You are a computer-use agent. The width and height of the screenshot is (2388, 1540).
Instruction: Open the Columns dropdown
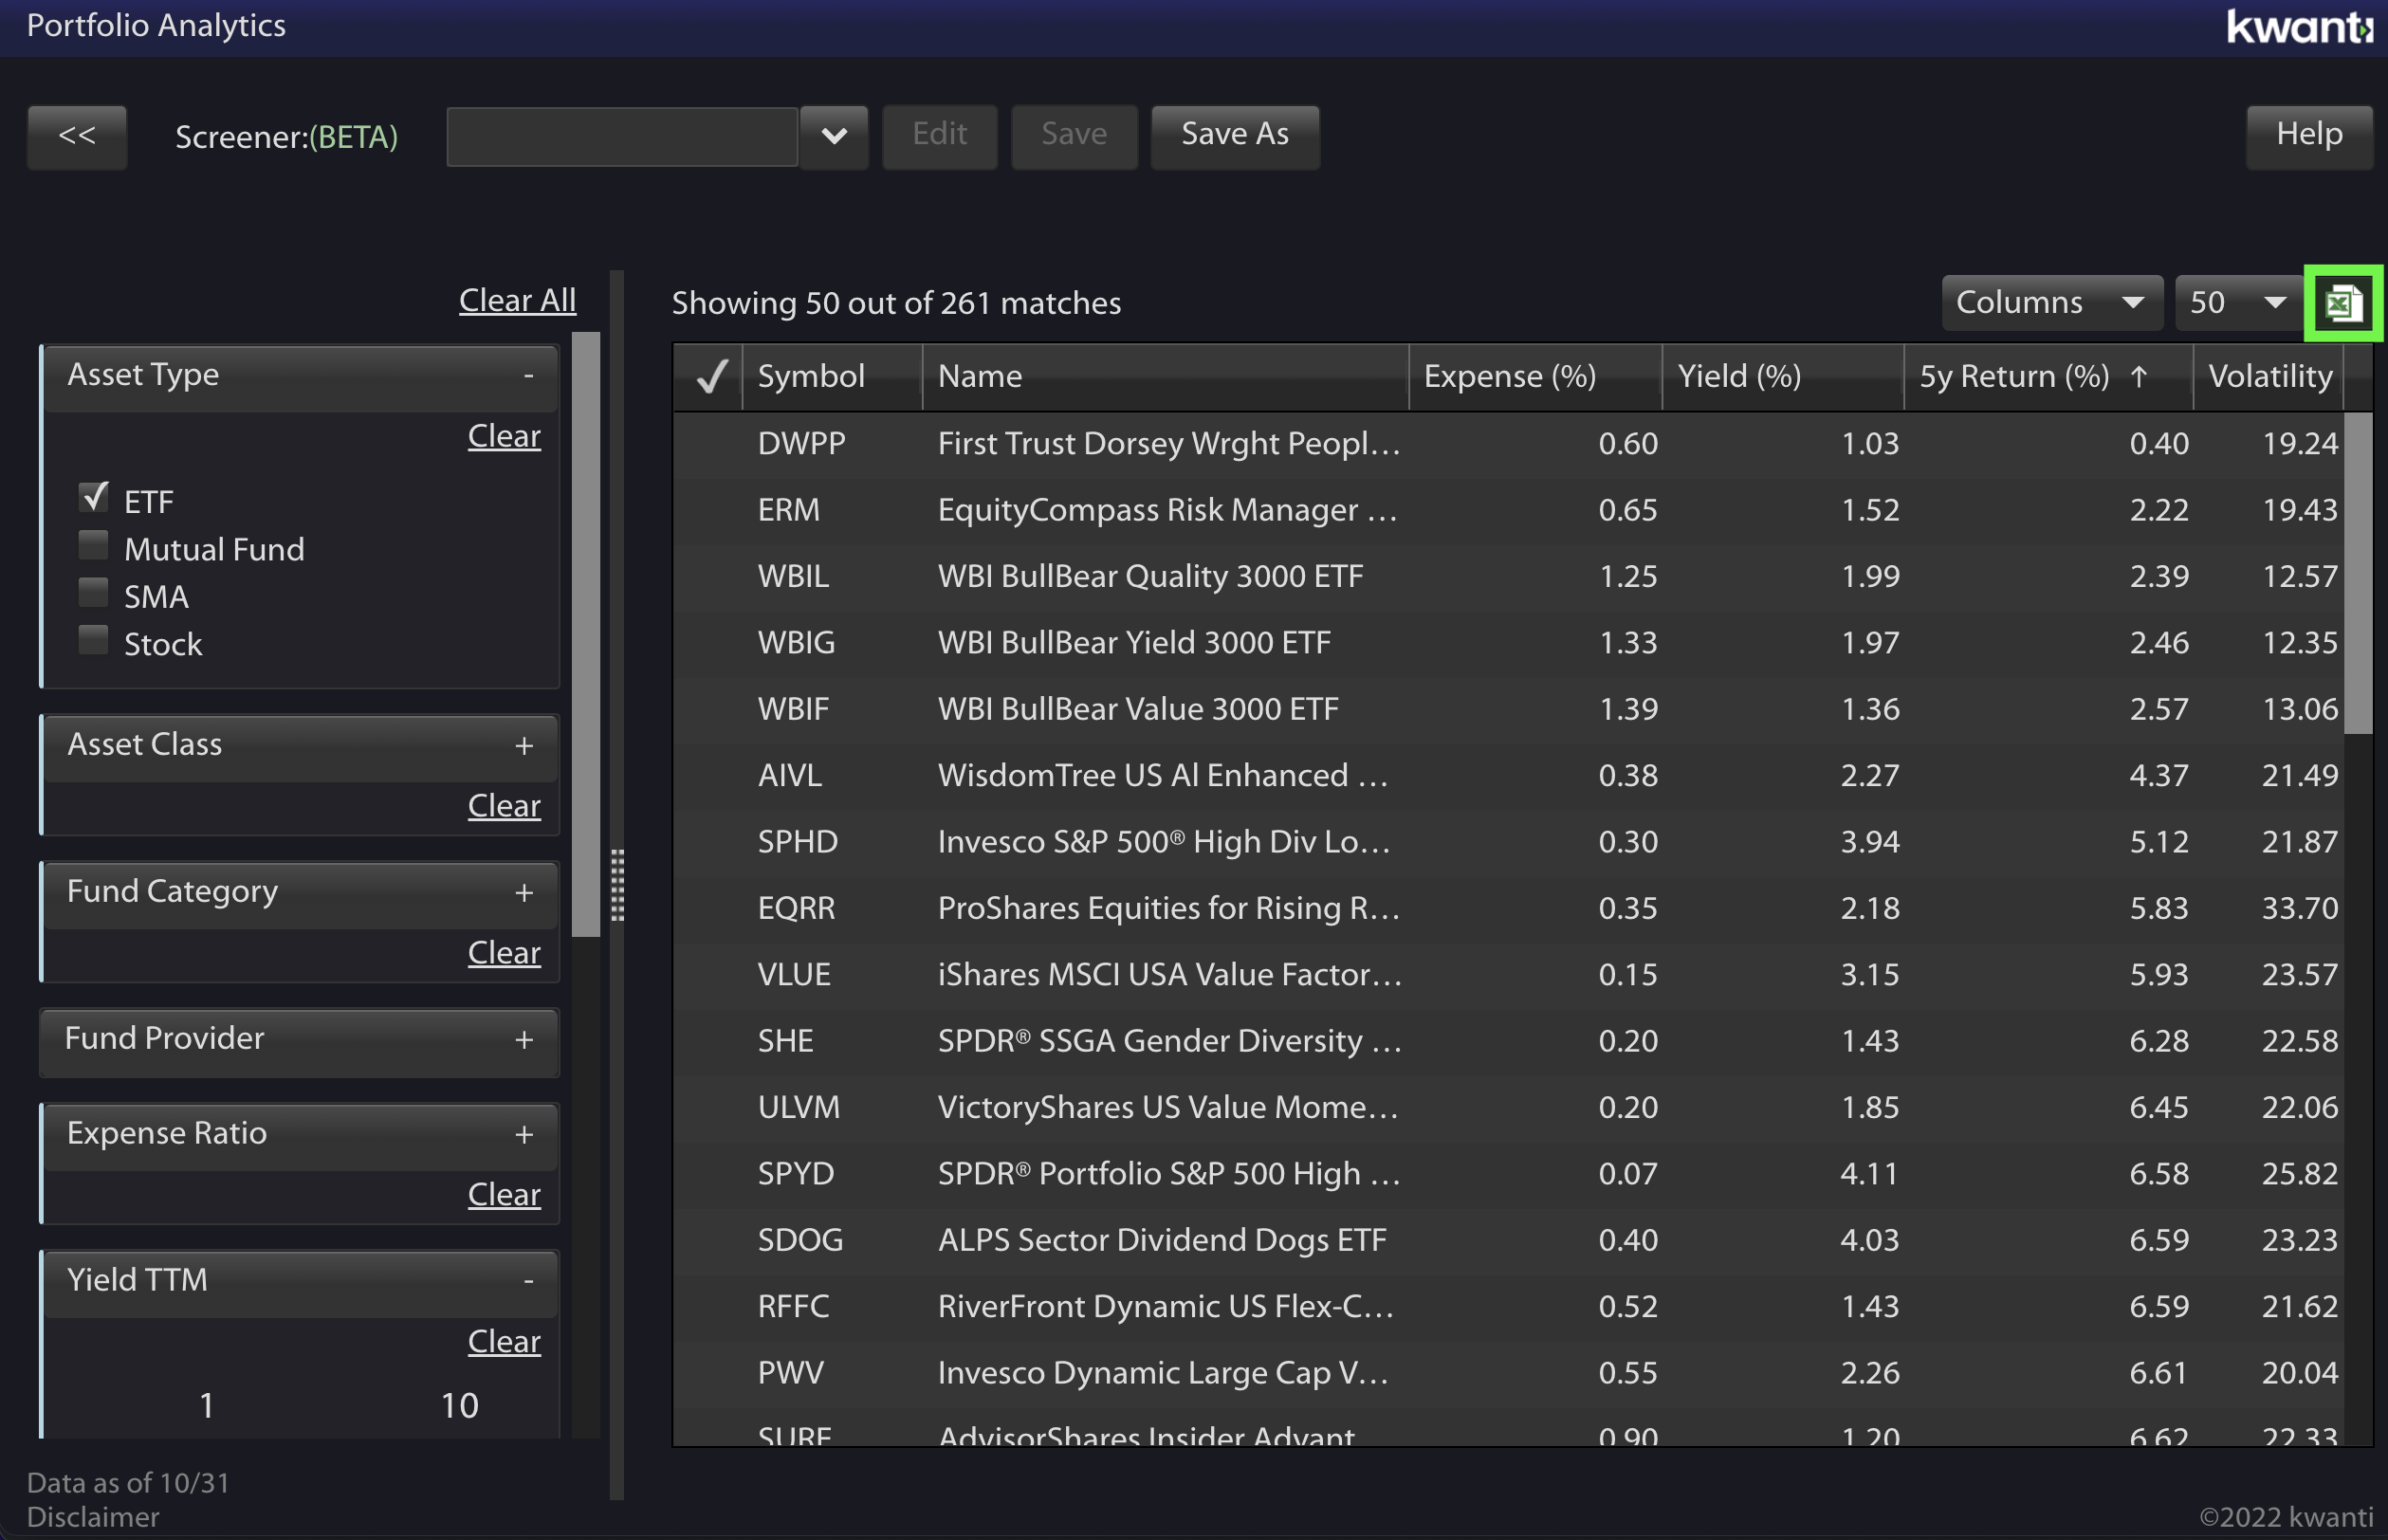(x=2051, y=303)
